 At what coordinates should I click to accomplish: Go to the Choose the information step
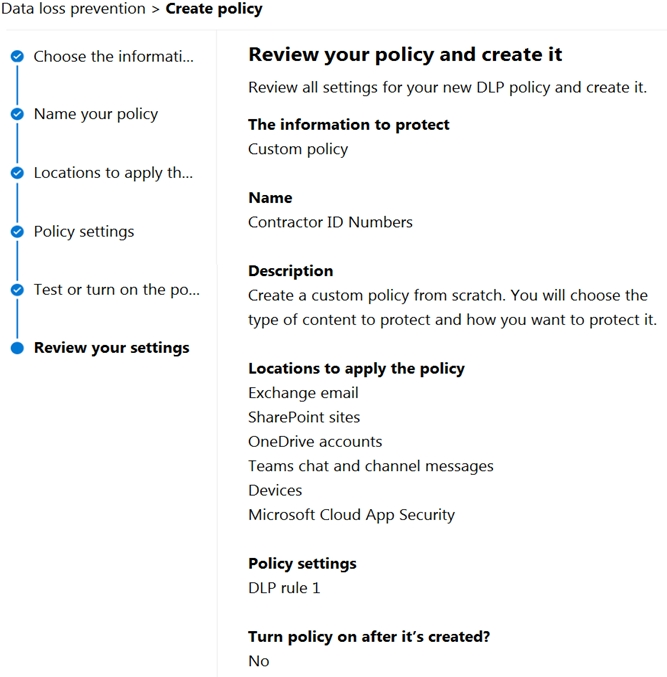114,57
